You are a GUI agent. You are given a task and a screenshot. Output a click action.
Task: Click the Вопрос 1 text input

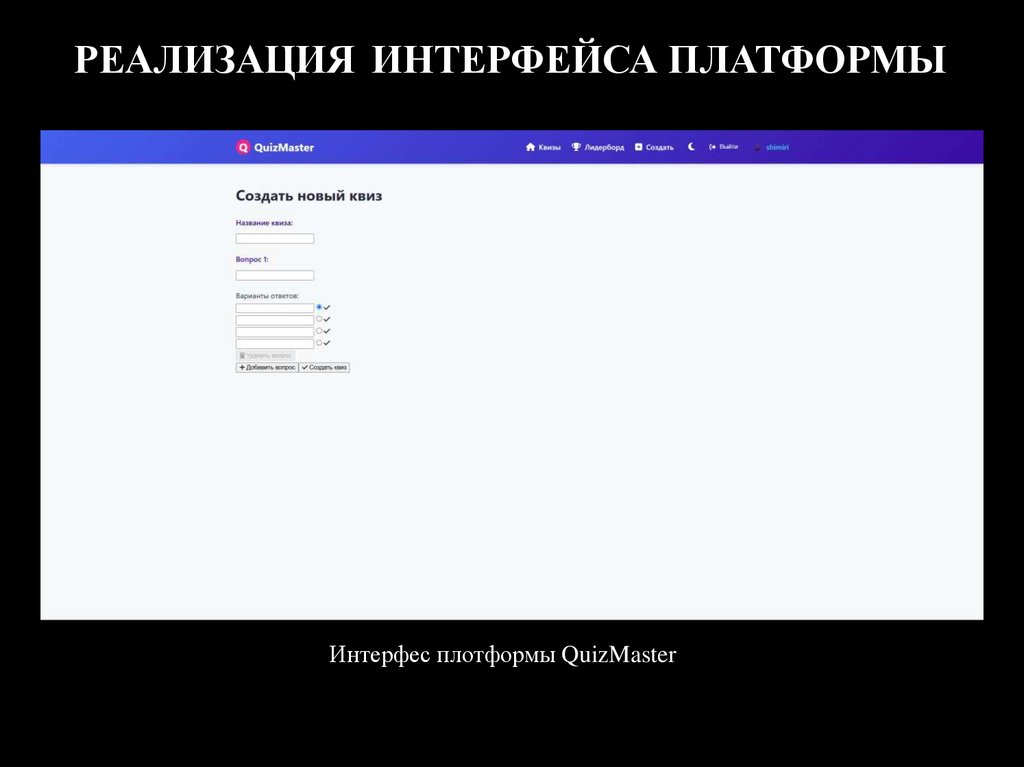(x=274, y=274)
